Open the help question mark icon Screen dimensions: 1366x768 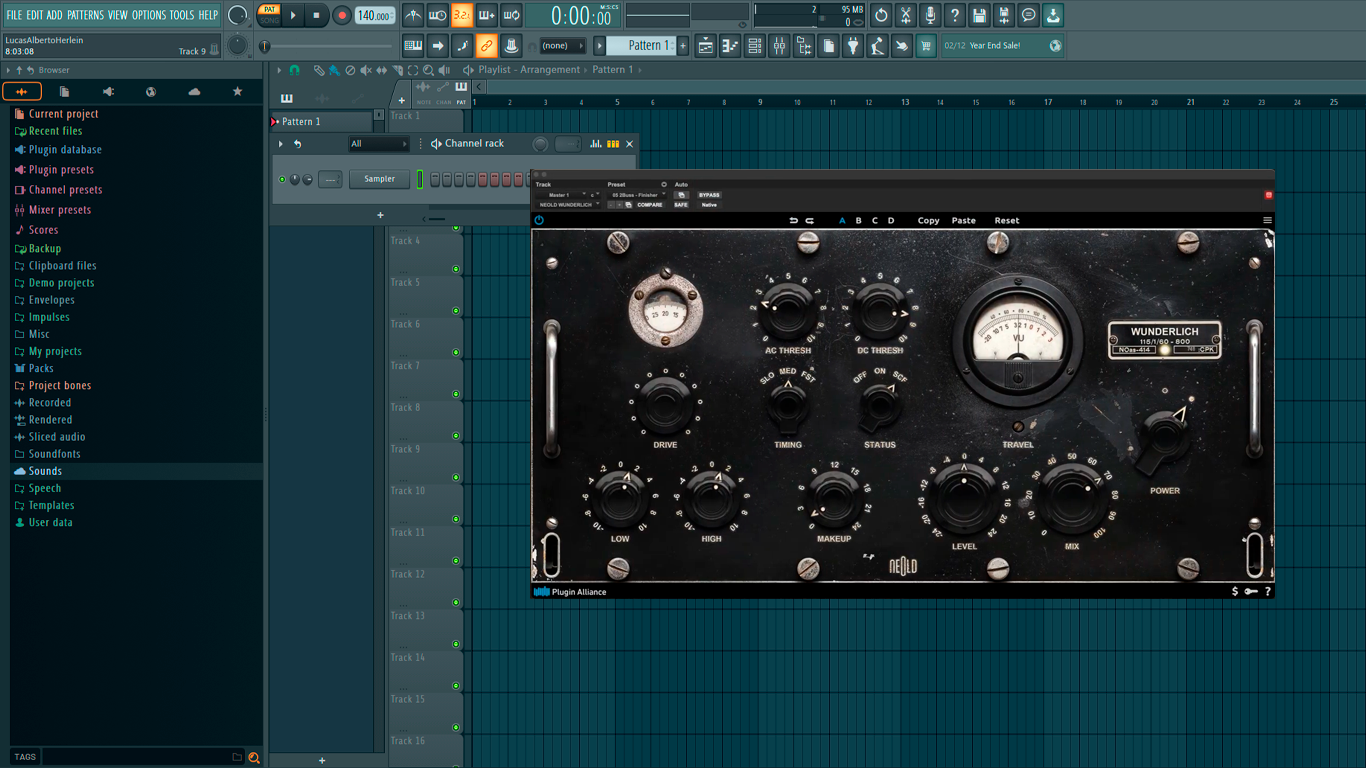click(955, 15)
